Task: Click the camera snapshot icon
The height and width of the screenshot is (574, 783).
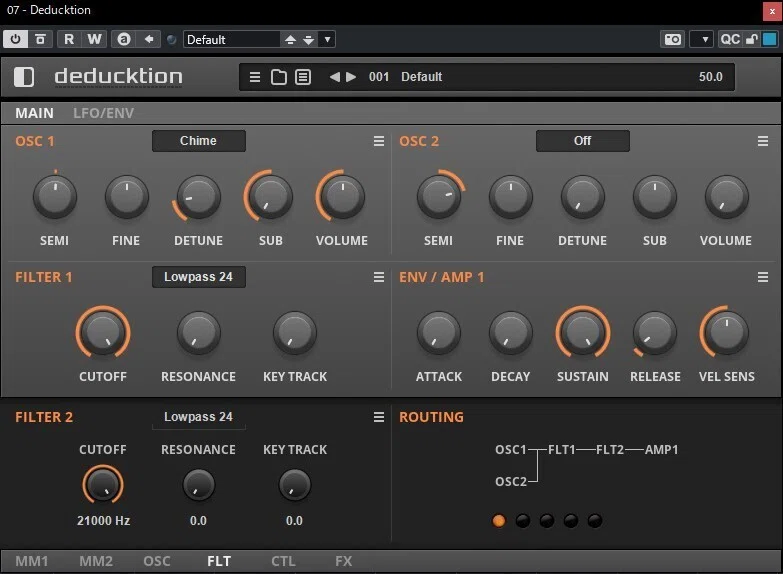Action: click(673, 39)
